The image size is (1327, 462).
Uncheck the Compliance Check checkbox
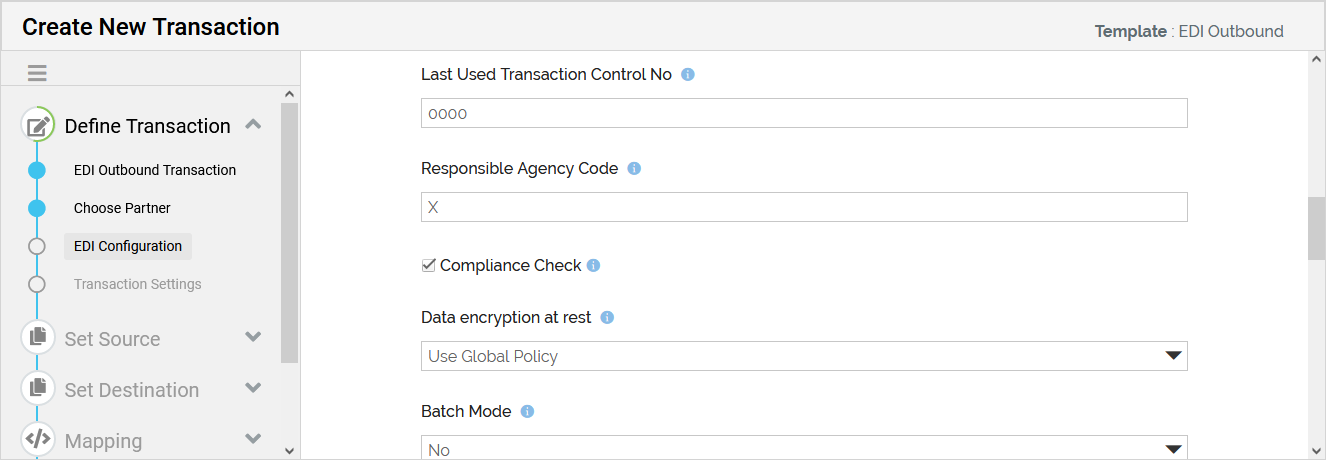tap(429, 265)
